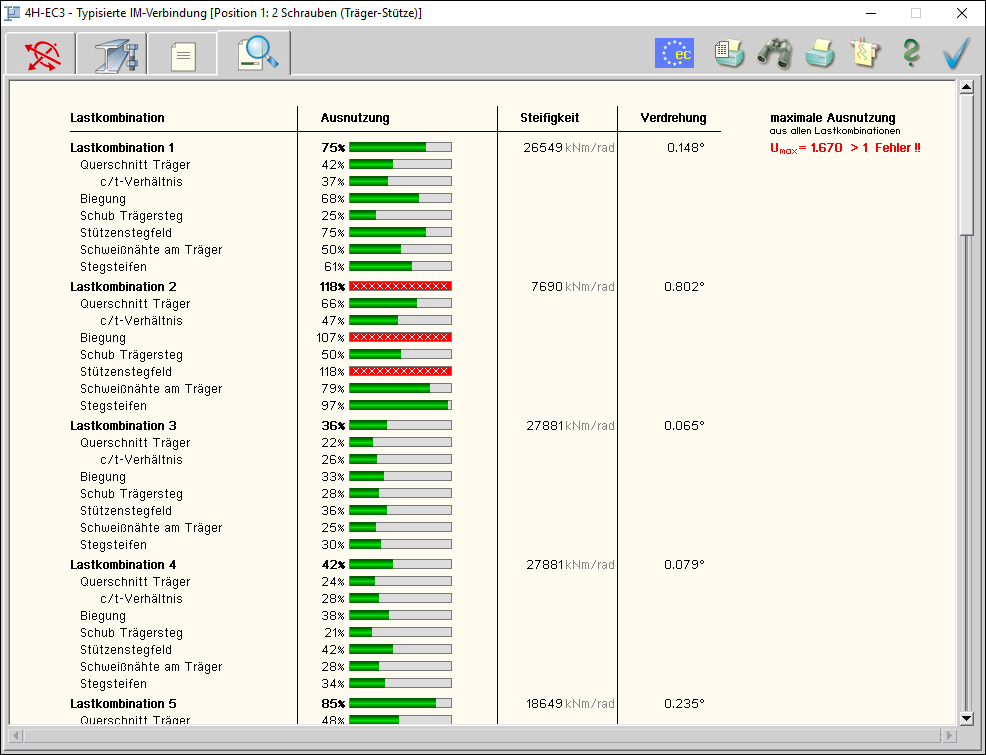Open the output document settings icon

[729, 53]
